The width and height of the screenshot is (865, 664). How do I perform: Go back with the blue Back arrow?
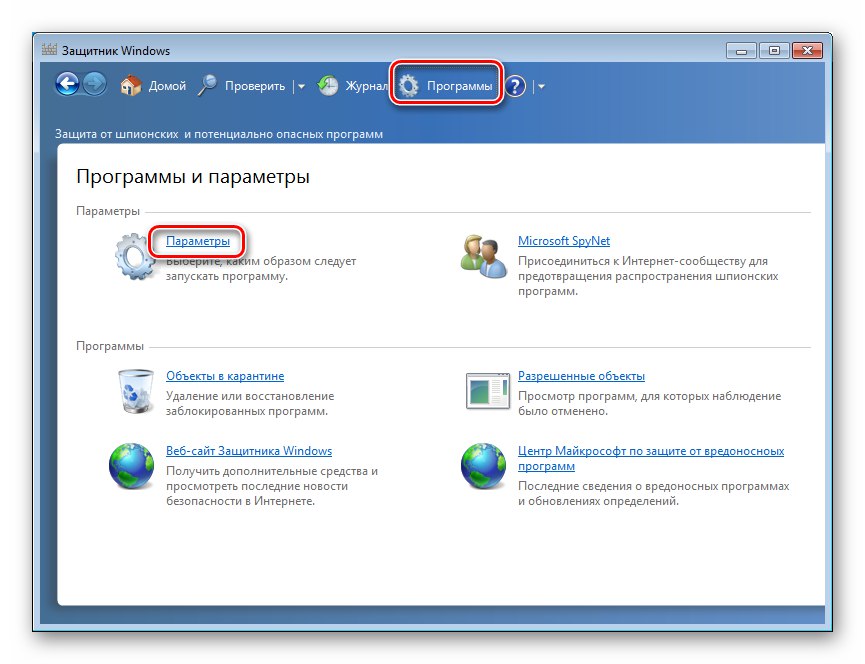[x=68, y=85]
